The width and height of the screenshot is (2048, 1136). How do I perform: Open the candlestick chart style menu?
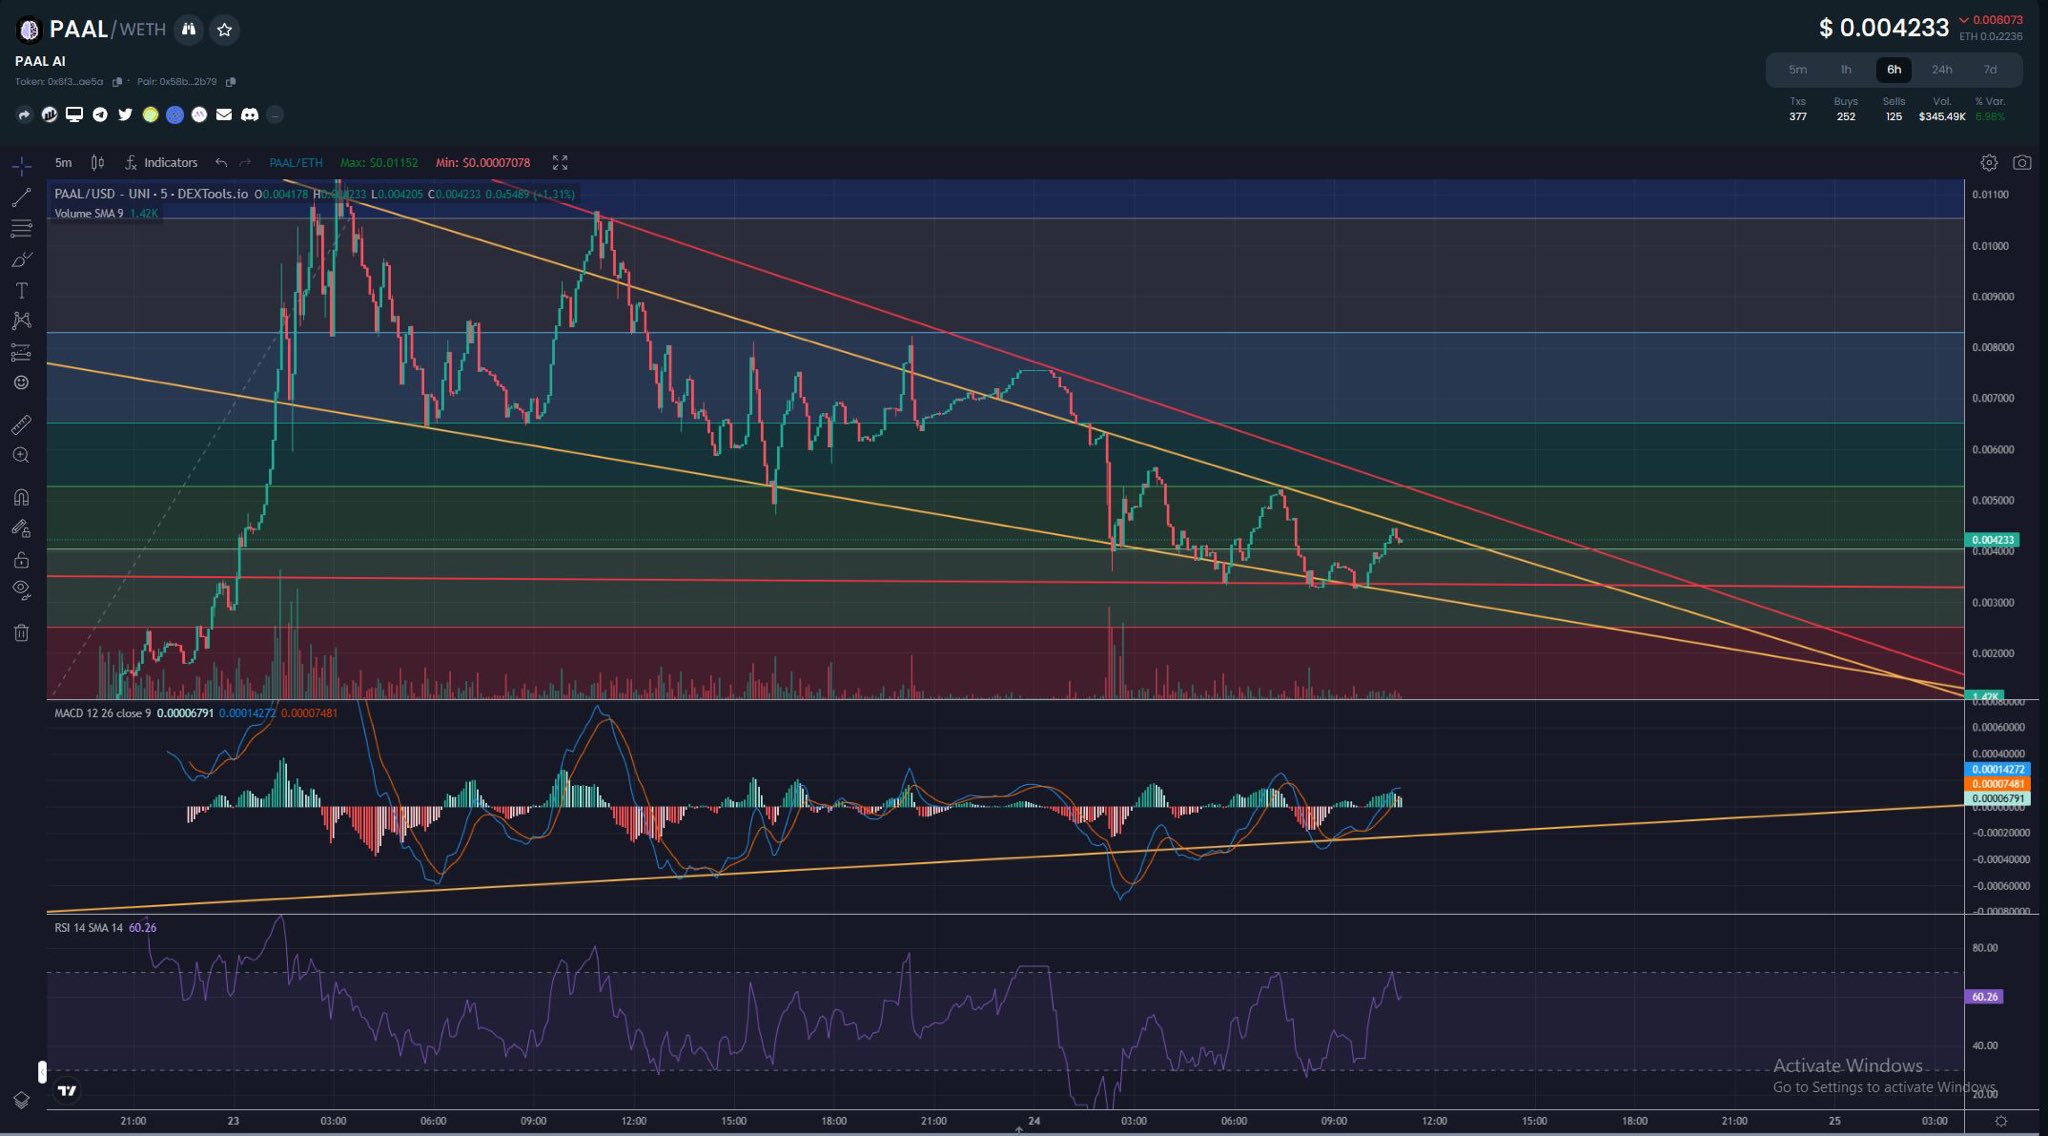97,162
